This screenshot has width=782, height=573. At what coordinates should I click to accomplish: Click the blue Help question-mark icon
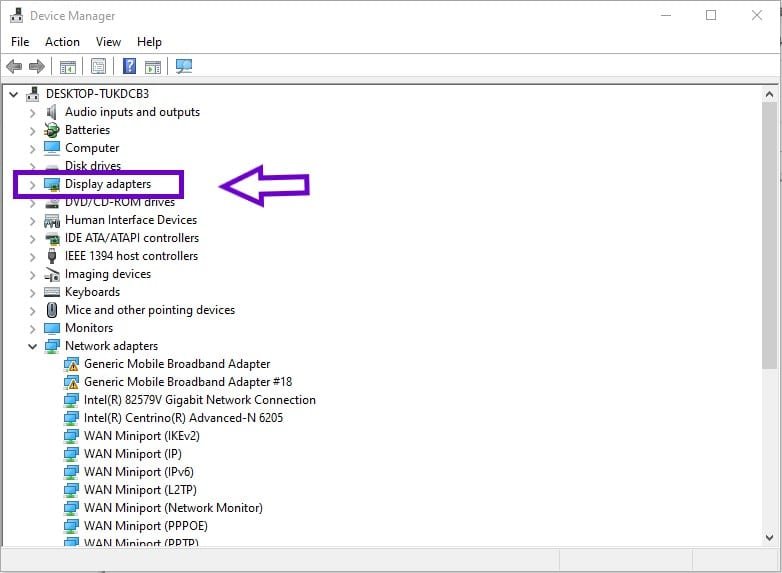point(129,66)
